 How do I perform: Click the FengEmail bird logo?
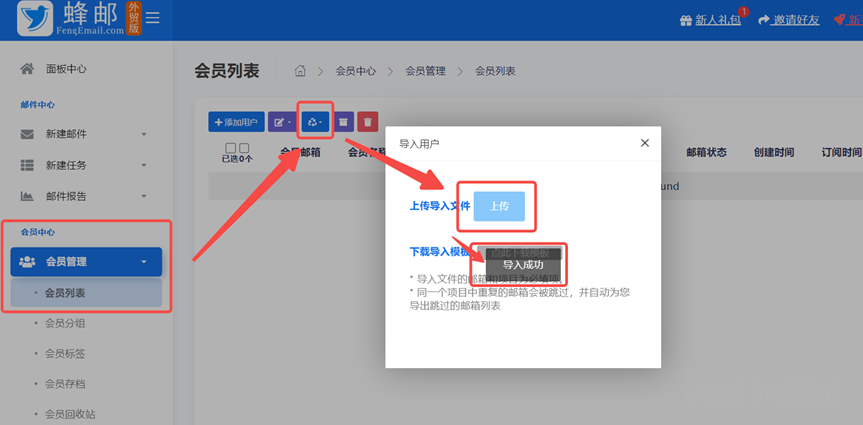(35, 19)
